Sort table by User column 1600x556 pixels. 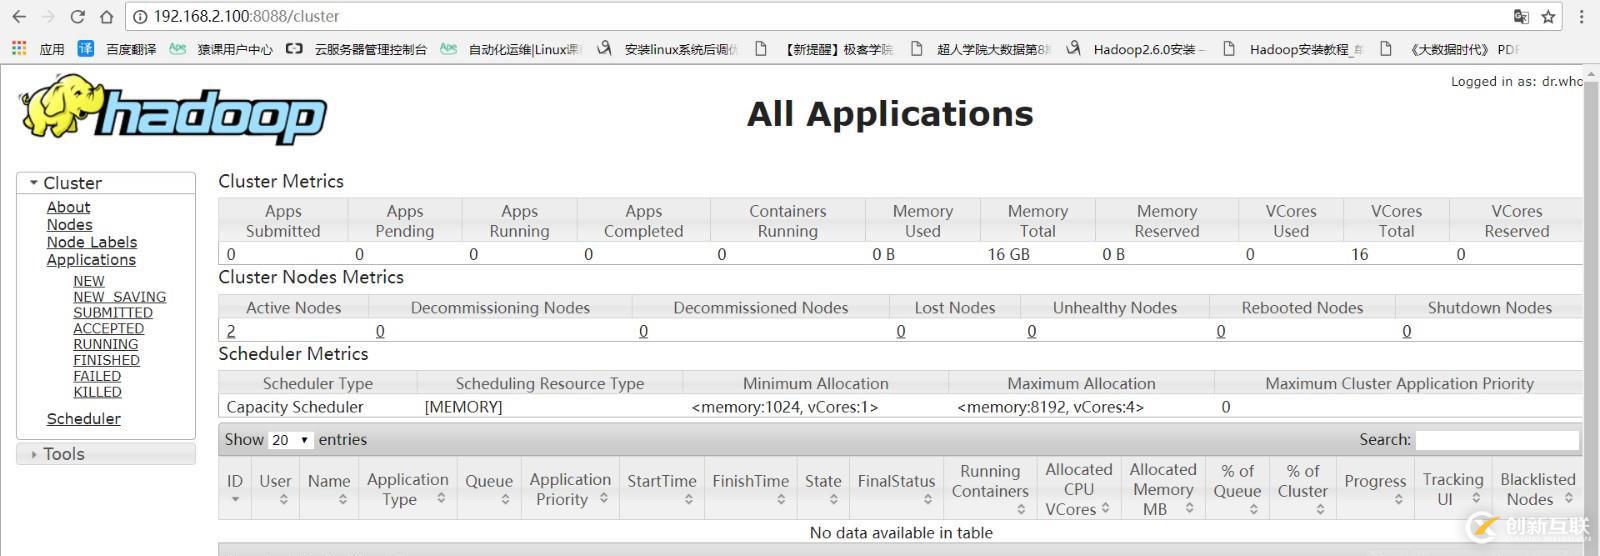[275, 489]
